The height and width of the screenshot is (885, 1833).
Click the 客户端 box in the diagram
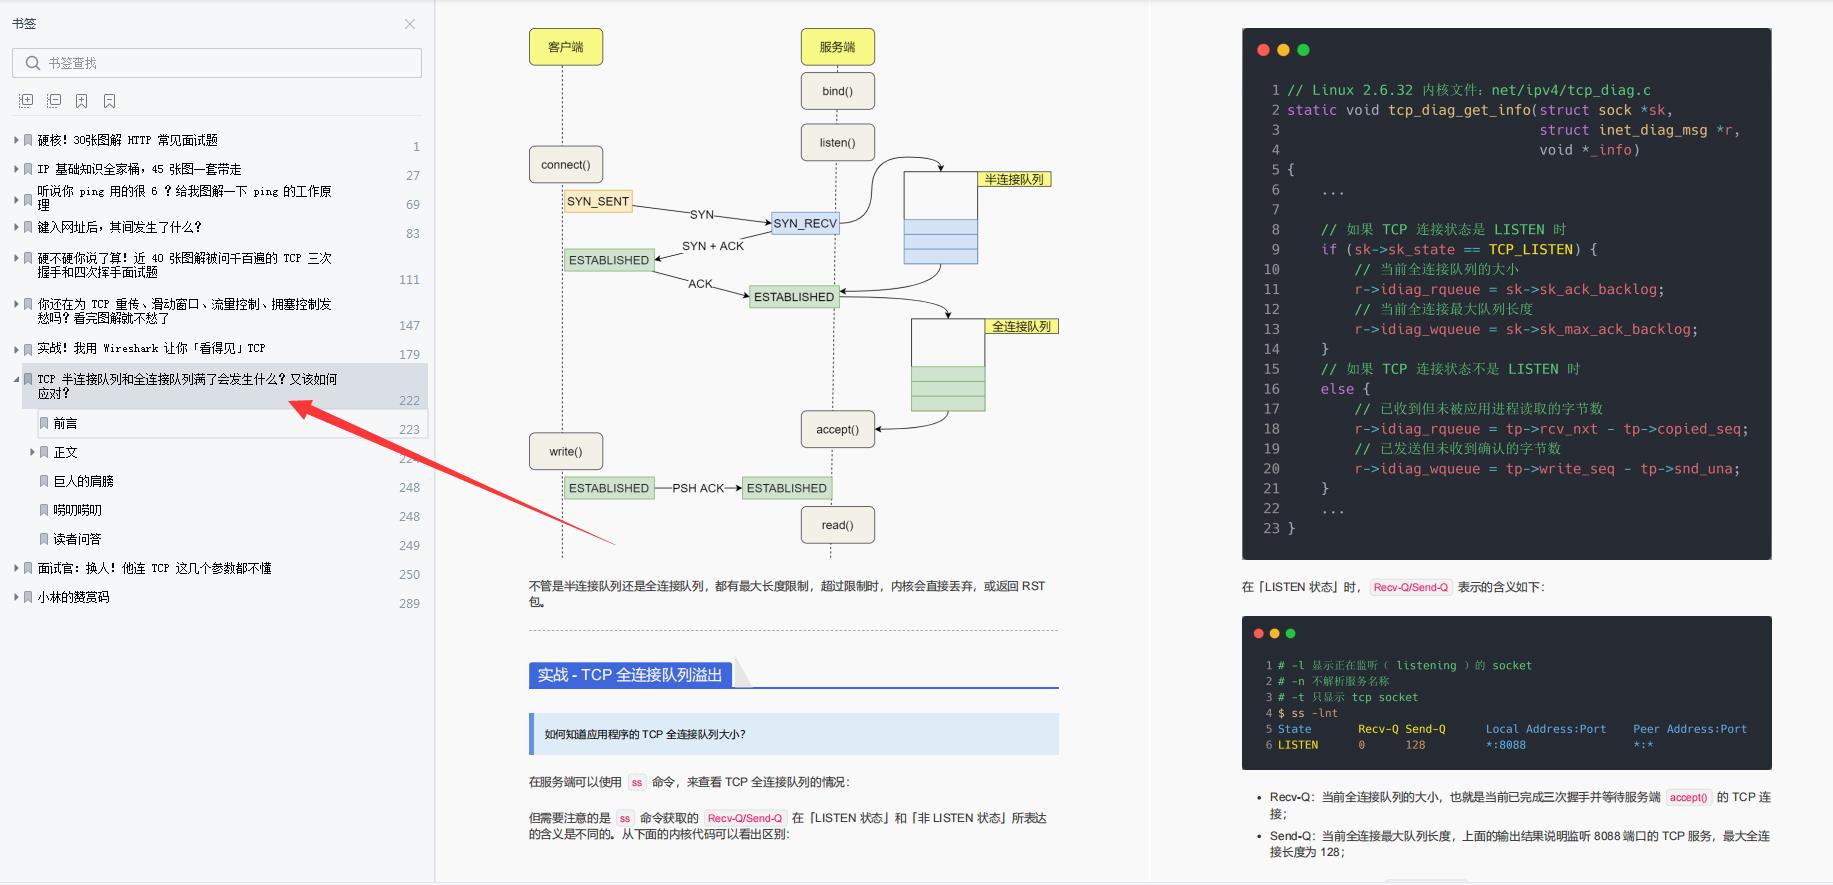coord(566,47)
